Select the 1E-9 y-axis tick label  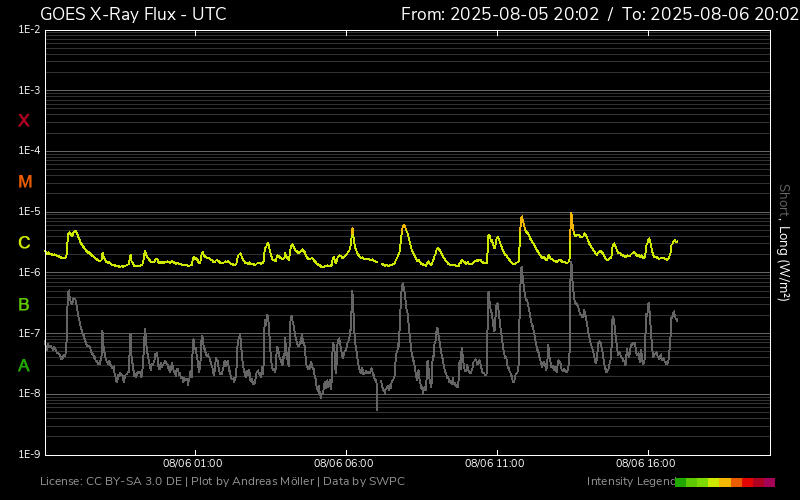tap(29, 454)
